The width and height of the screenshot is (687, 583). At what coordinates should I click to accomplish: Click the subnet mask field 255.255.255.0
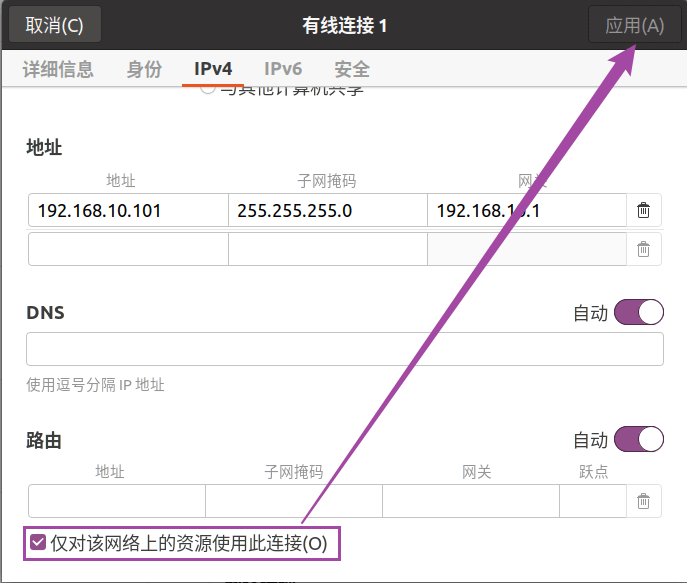327,211
